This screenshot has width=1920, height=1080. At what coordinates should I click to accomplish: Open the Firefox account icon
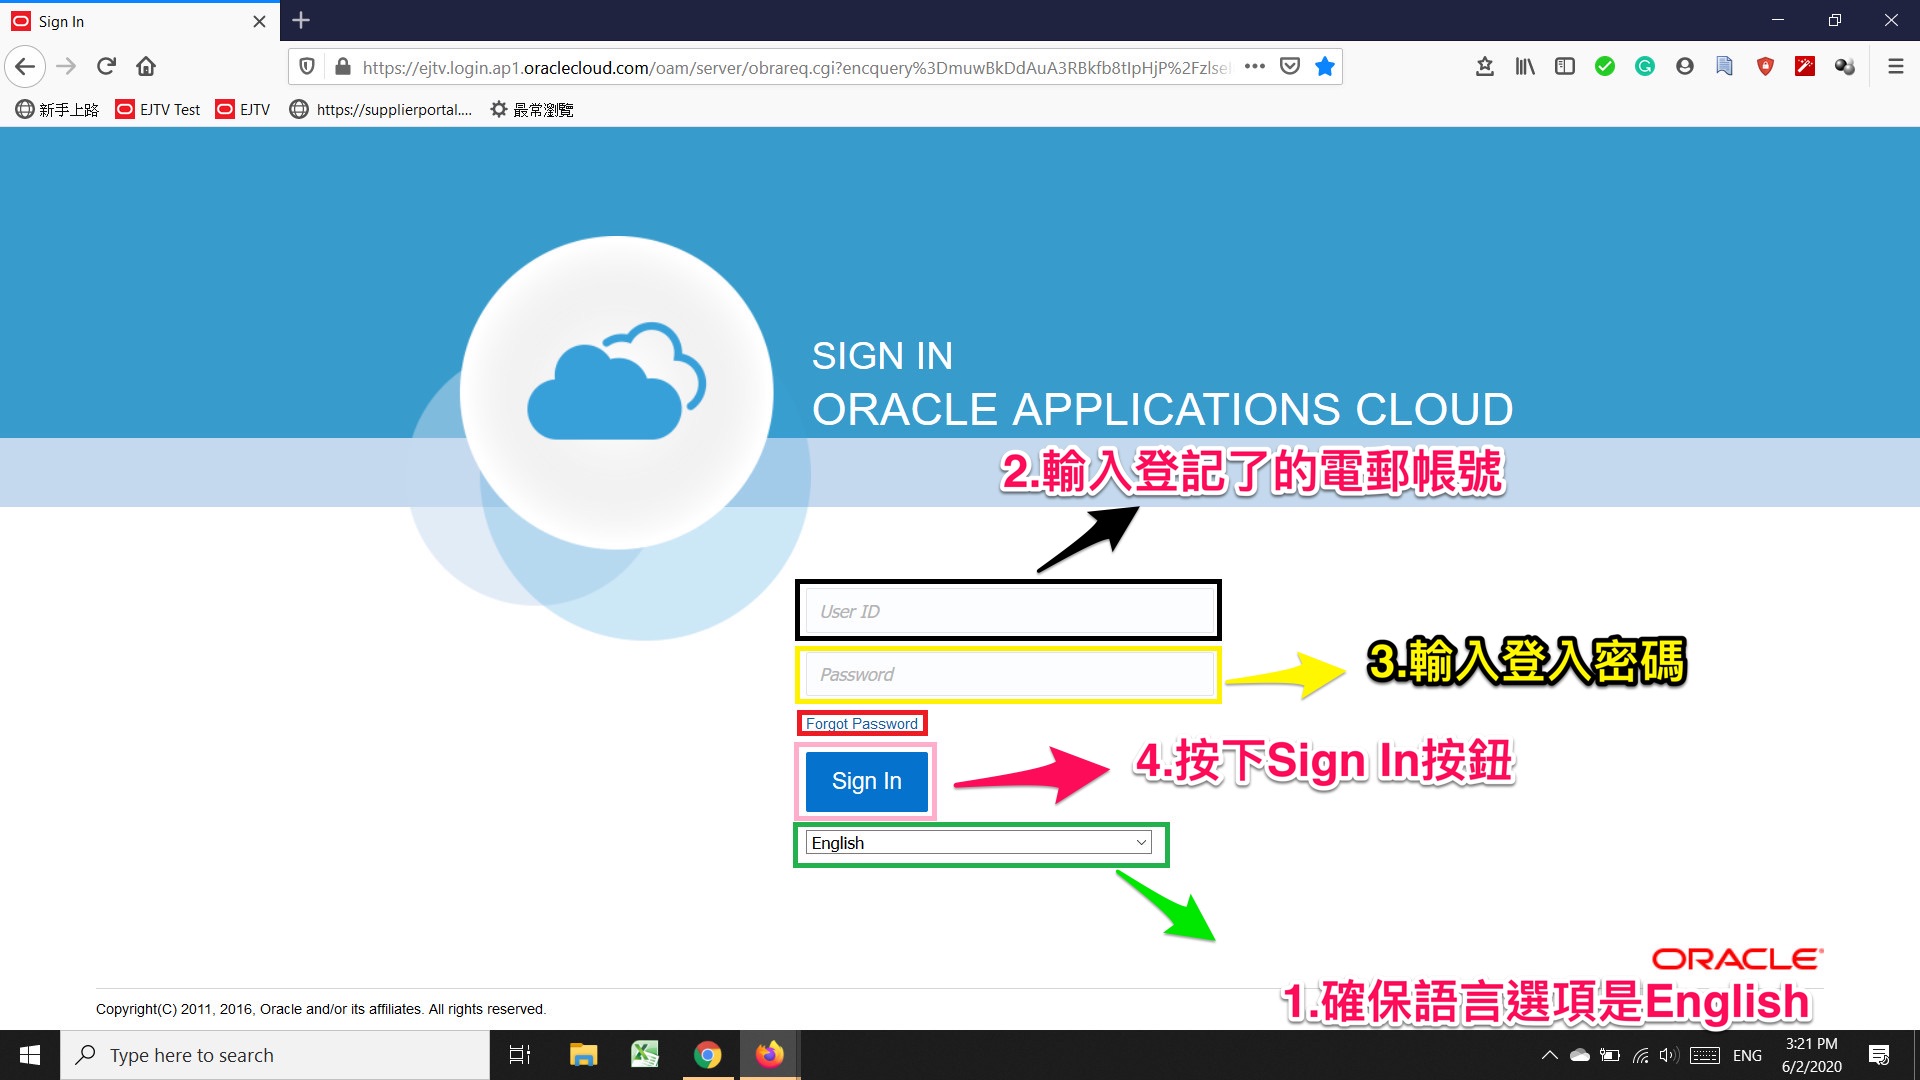1685,67
